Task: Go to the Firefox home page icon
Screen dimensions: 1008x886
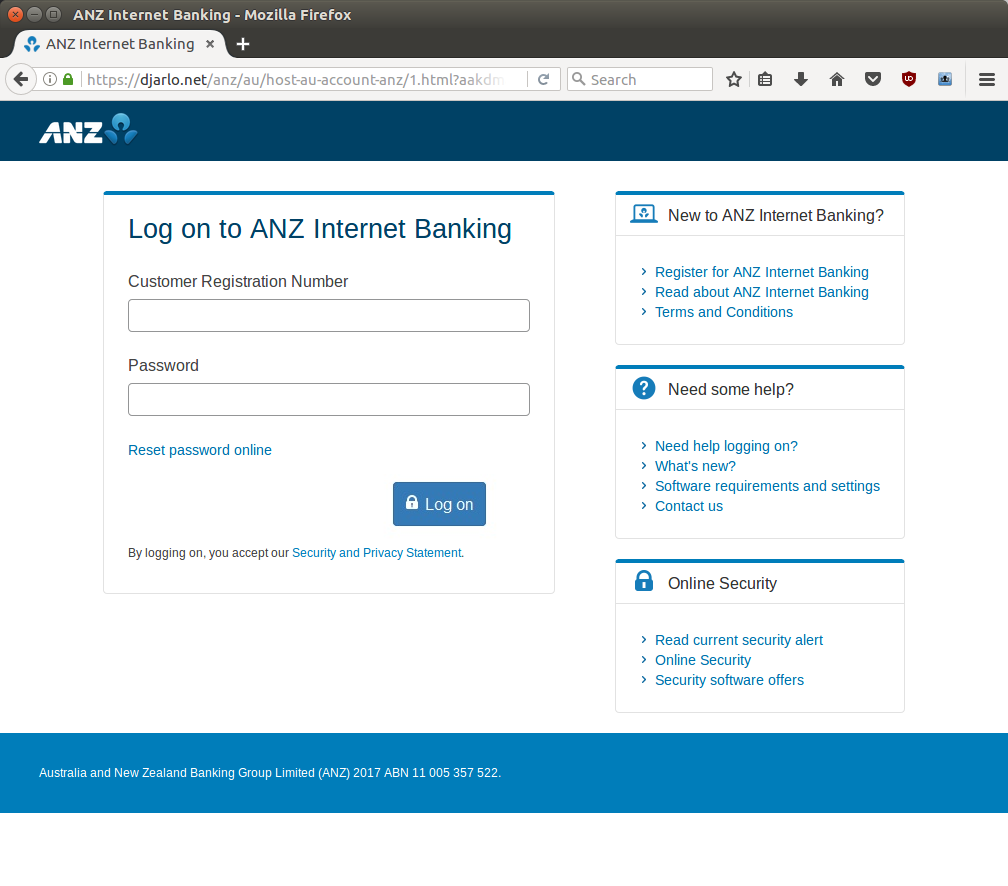Action: click(x=836, y=79)
